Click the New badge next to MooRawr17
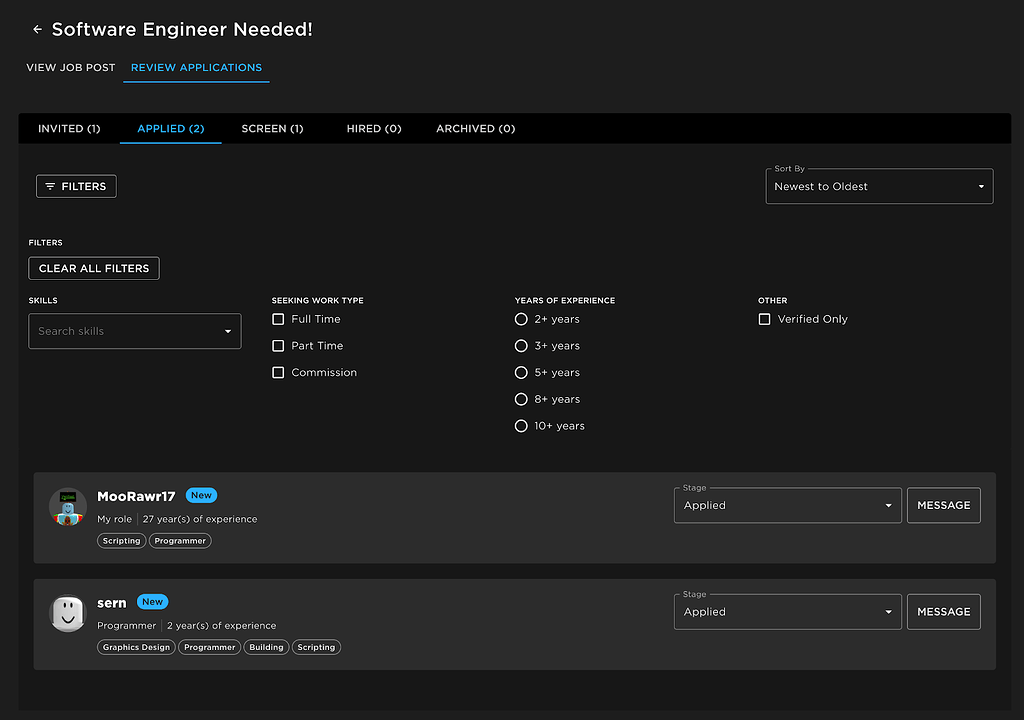This screenshot has width=1024, height=720. 201,495
